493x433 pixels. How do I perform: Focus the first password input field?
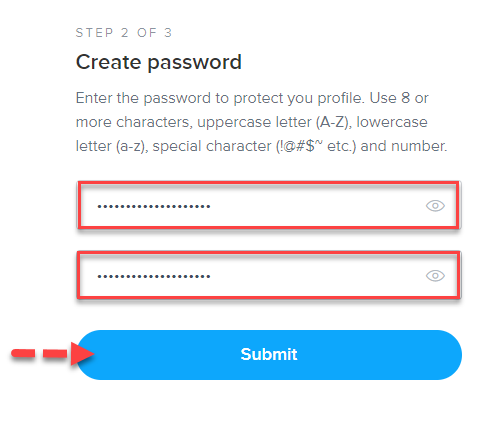click(x=269, y=205)
